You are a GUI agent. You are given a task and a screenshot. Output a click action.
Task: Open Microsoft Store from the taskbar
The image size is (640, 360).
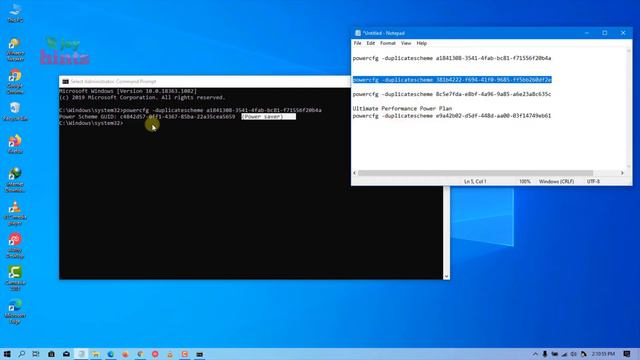51,354
